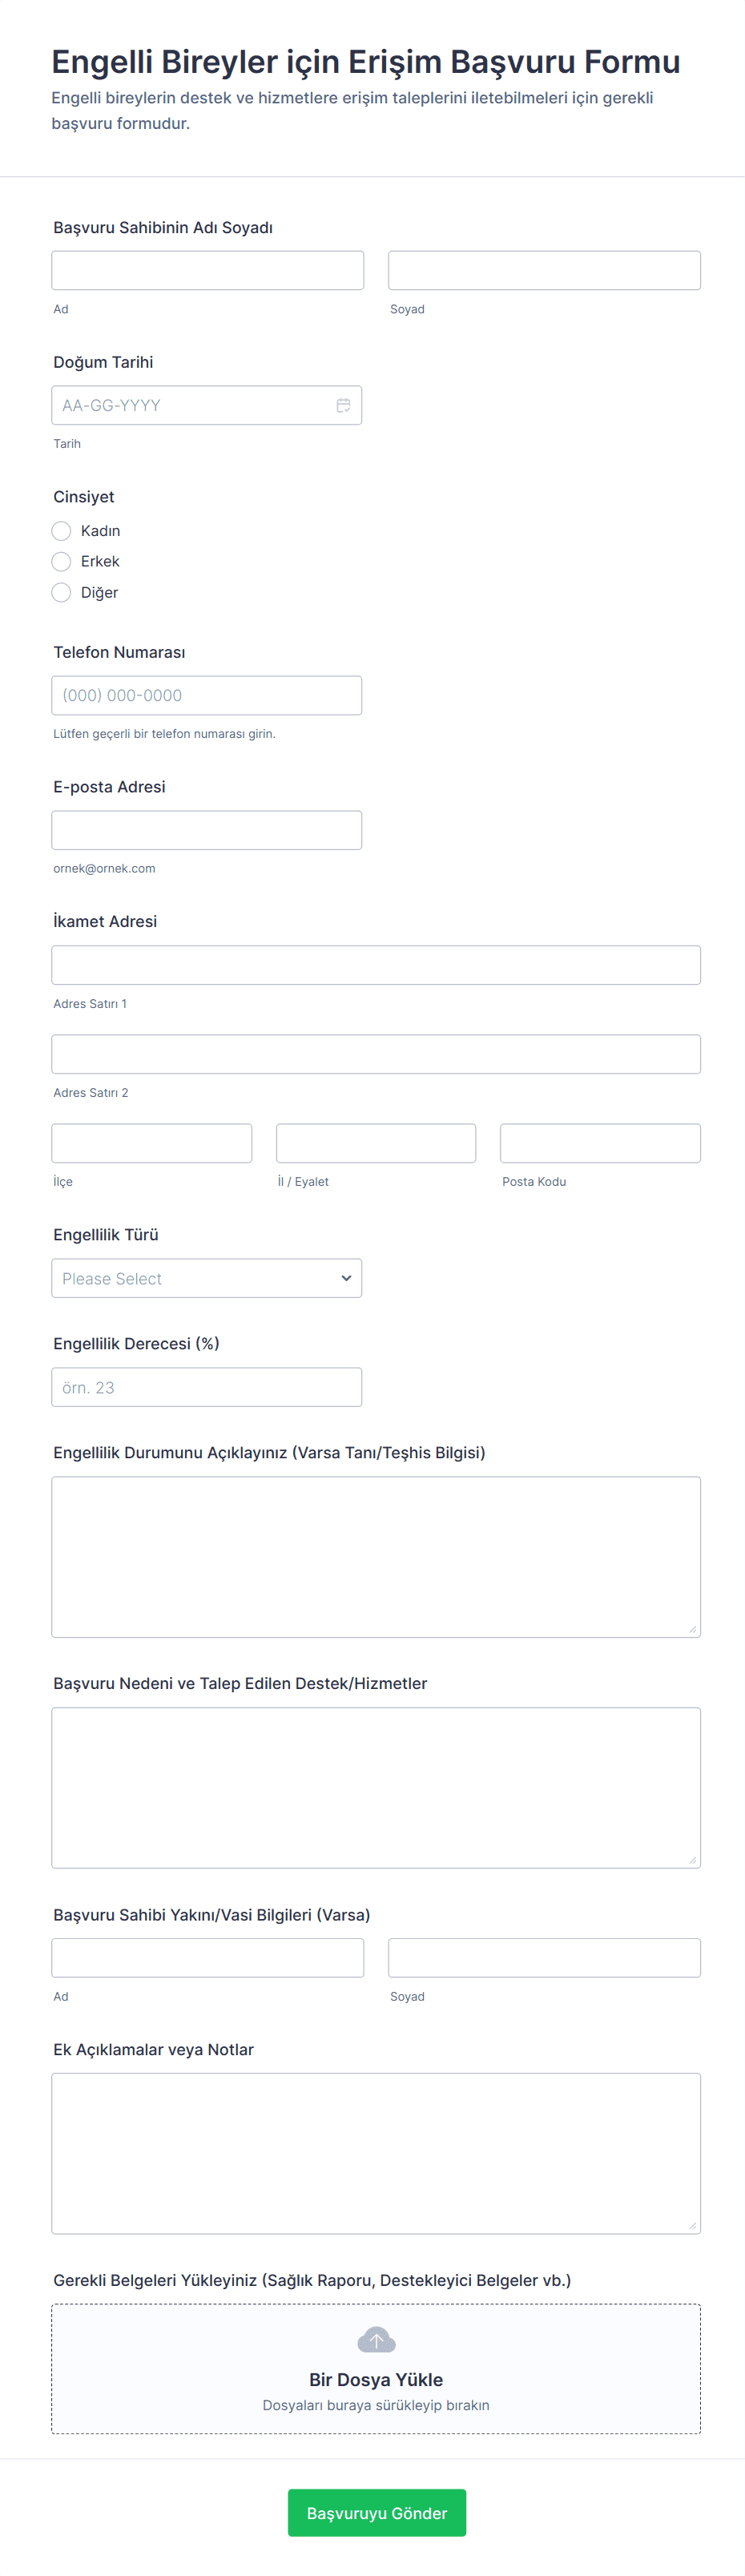Focus the applicant Ad name field
745x2576 pixels.
pyautogui.click(x=207, y=270)
